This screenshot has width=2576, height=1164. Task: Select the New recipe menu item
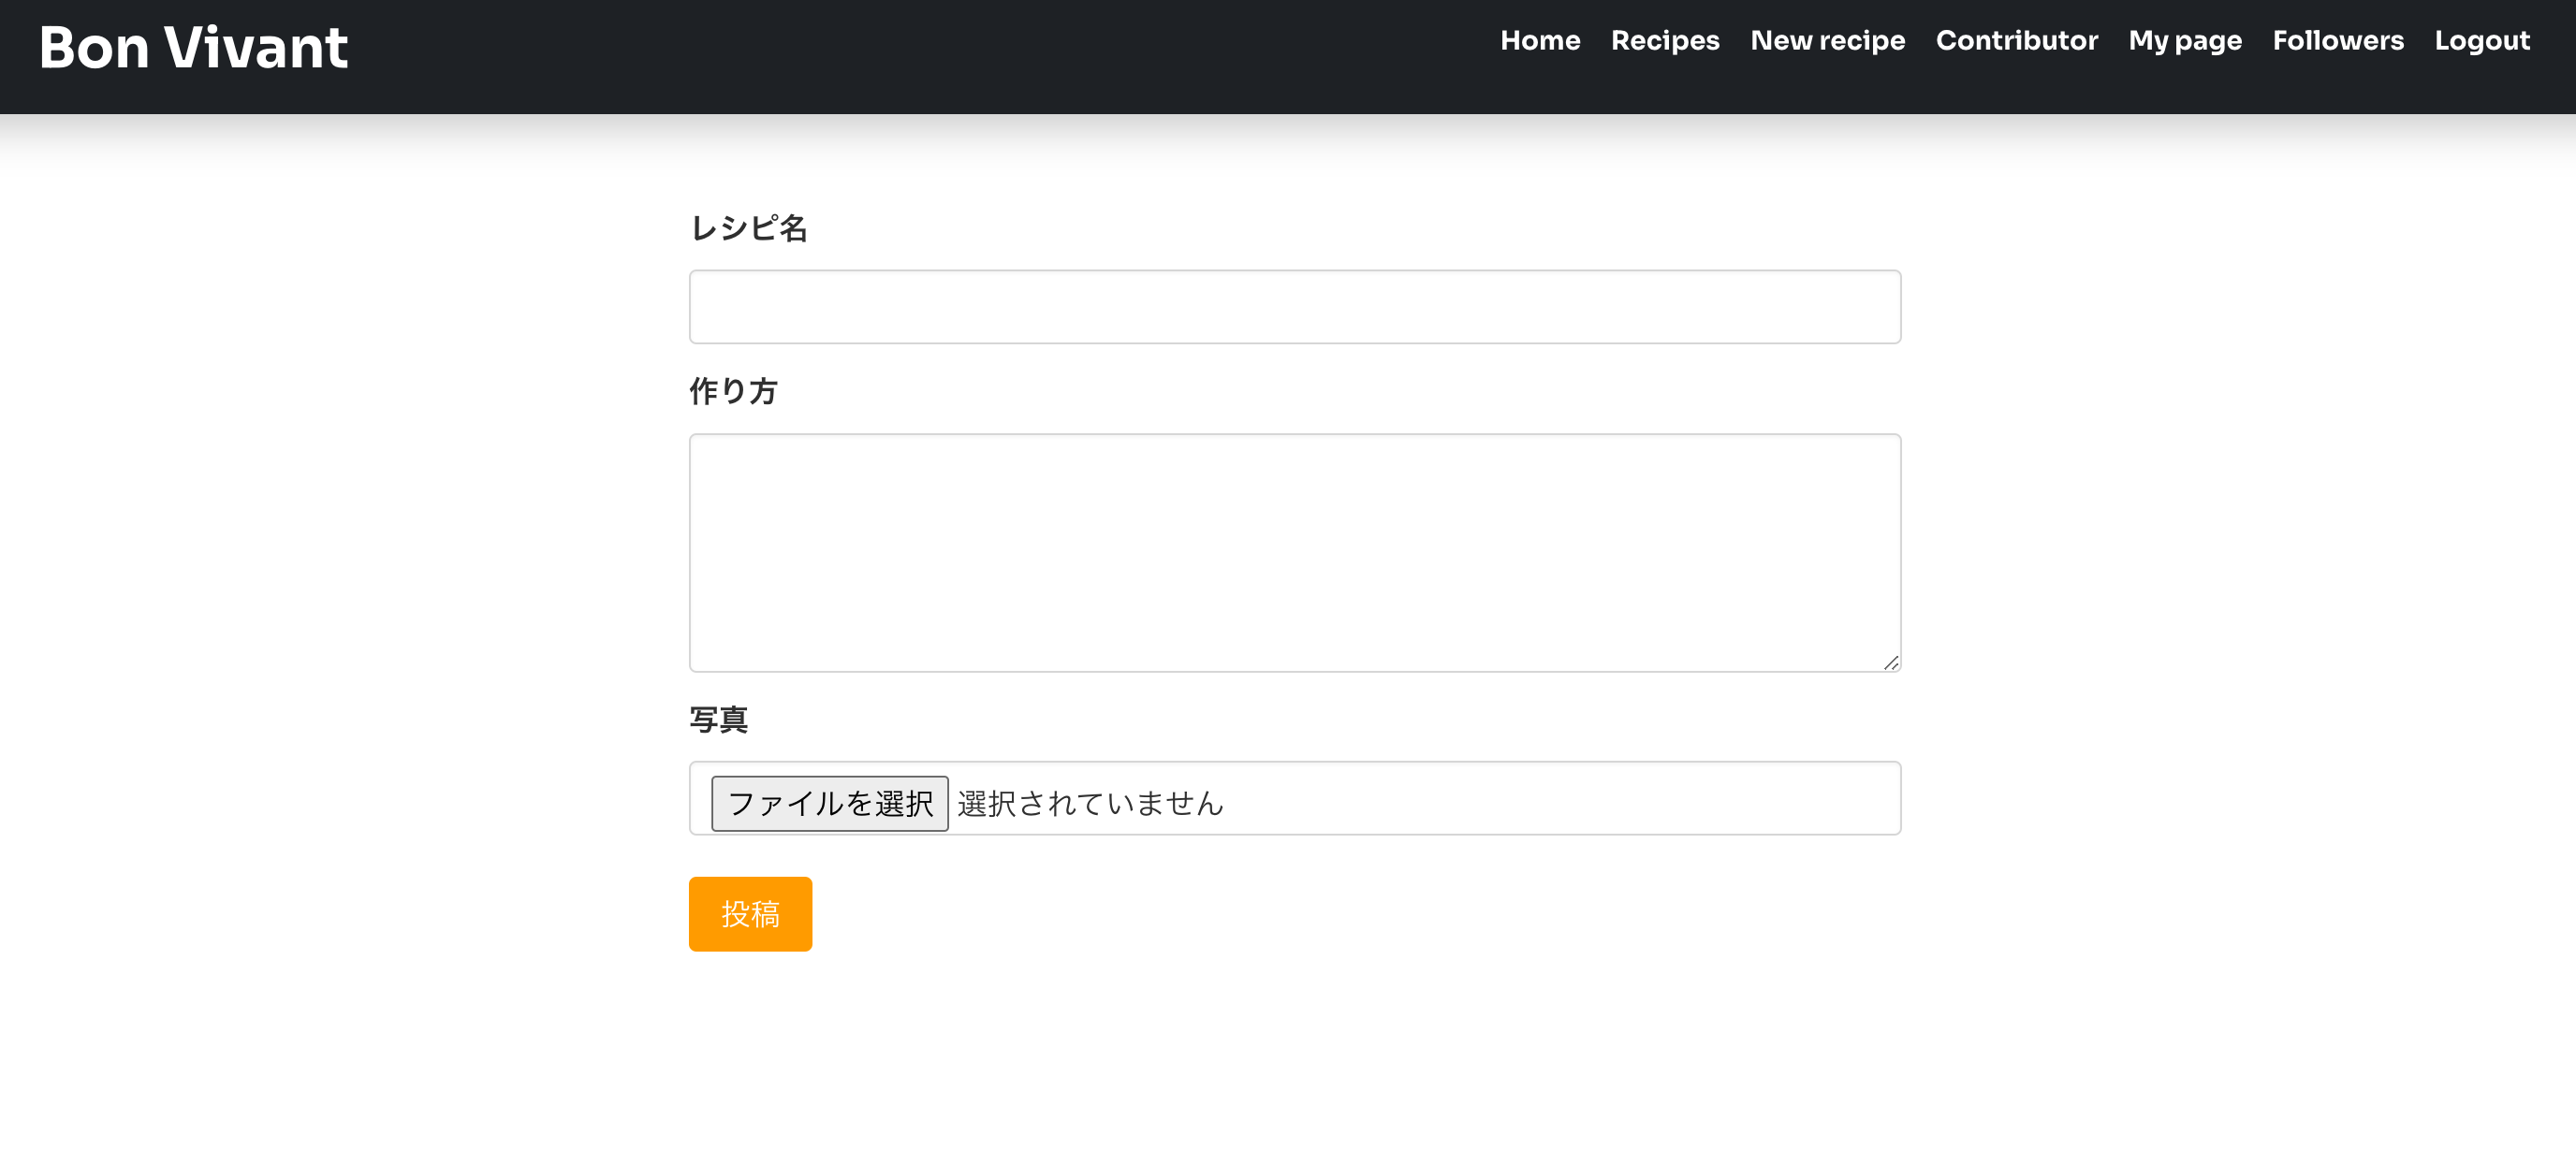[x=1827, y=41]
